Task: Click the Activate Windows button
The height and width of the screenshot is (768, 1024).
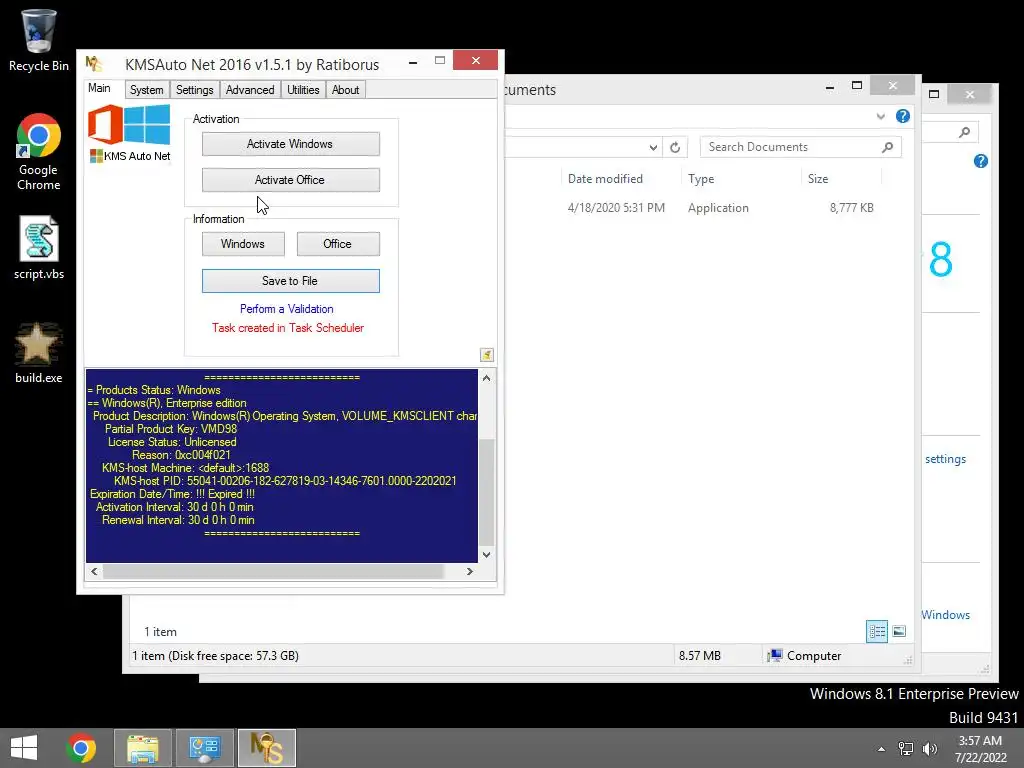Action: [291, 144]
